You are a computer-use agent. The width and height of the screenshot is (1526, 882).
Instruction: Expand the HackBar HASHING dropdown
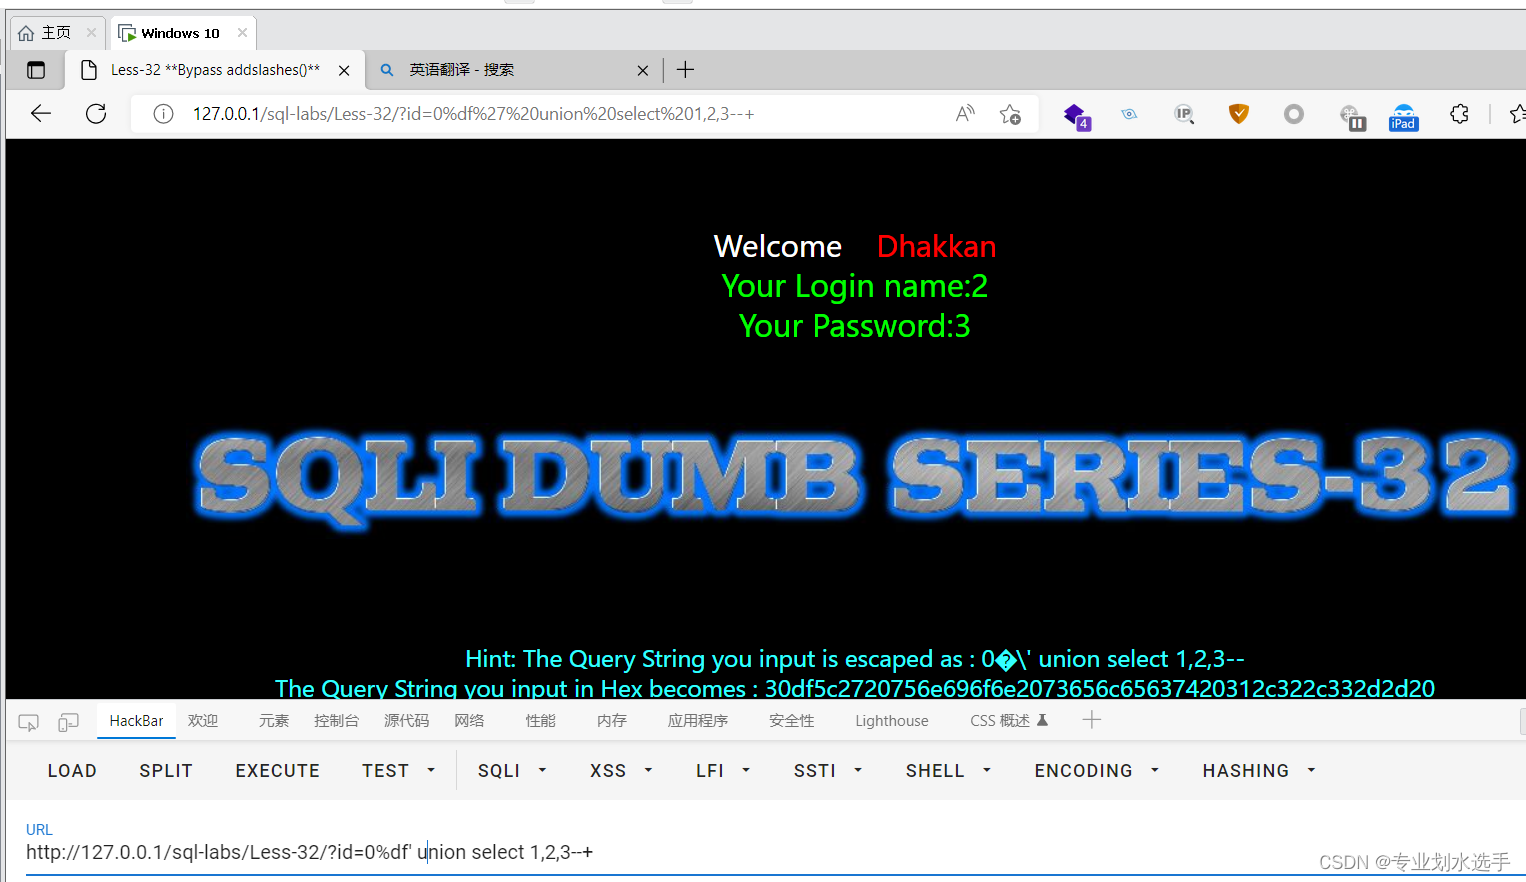1259,771
